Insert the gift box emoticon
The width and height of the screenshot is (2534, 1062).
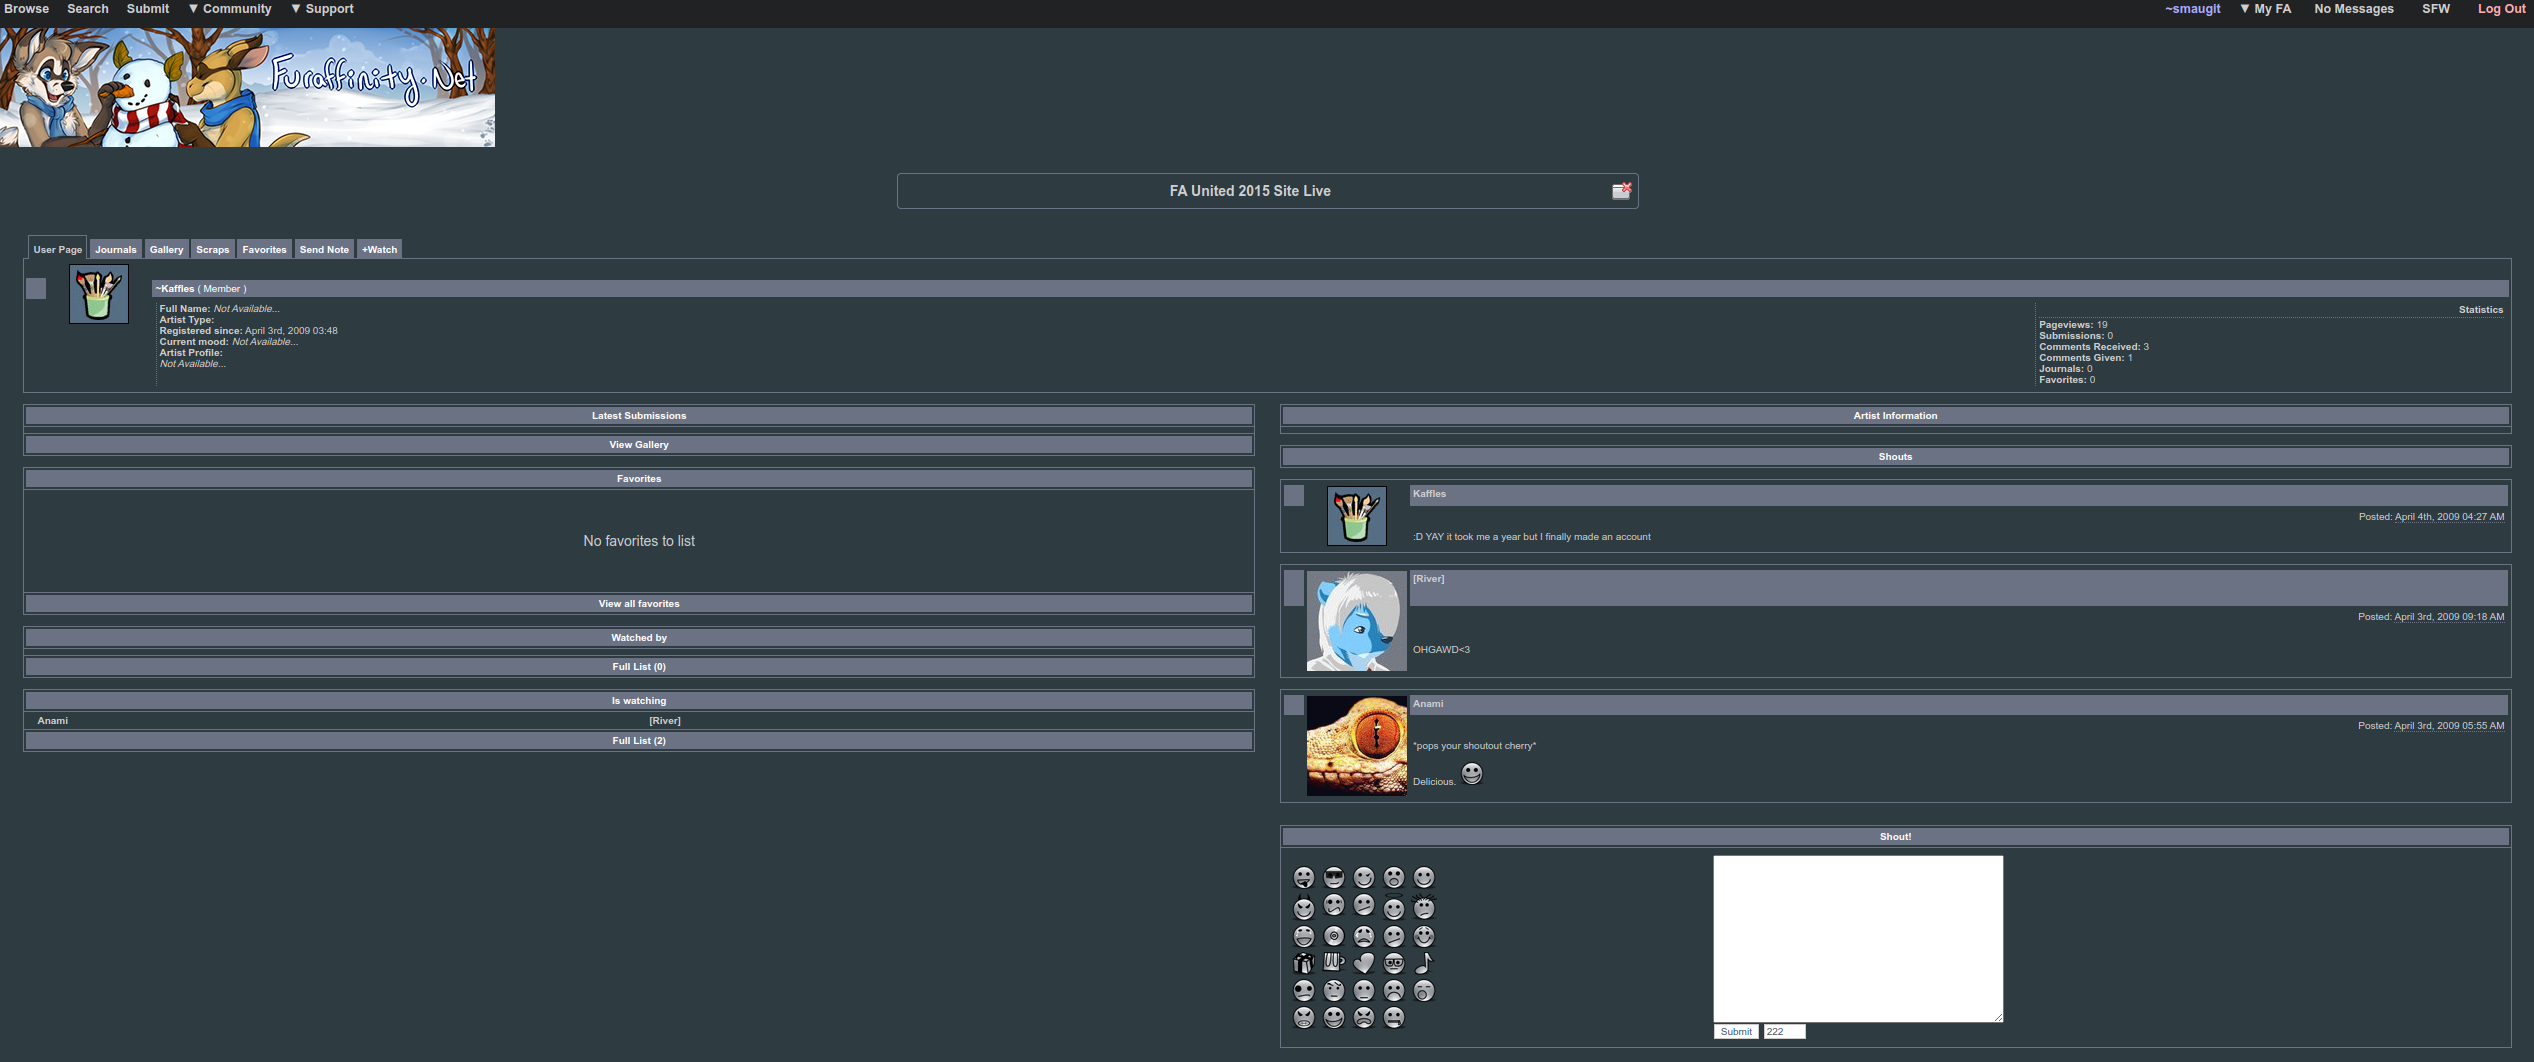tap(1304, 963)
